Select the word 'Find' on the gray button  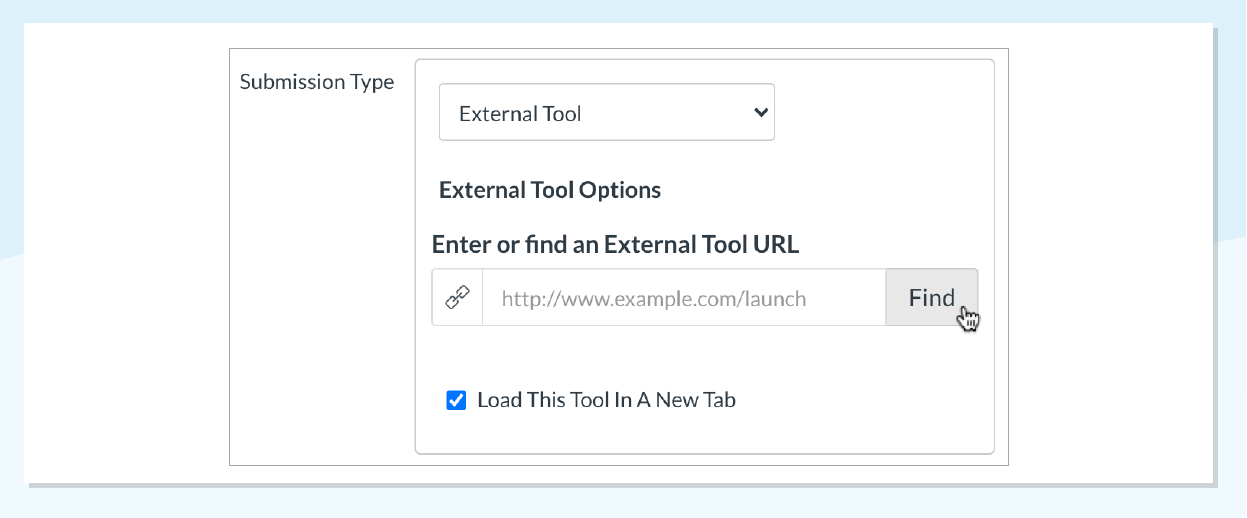click(x=931, y=297)
